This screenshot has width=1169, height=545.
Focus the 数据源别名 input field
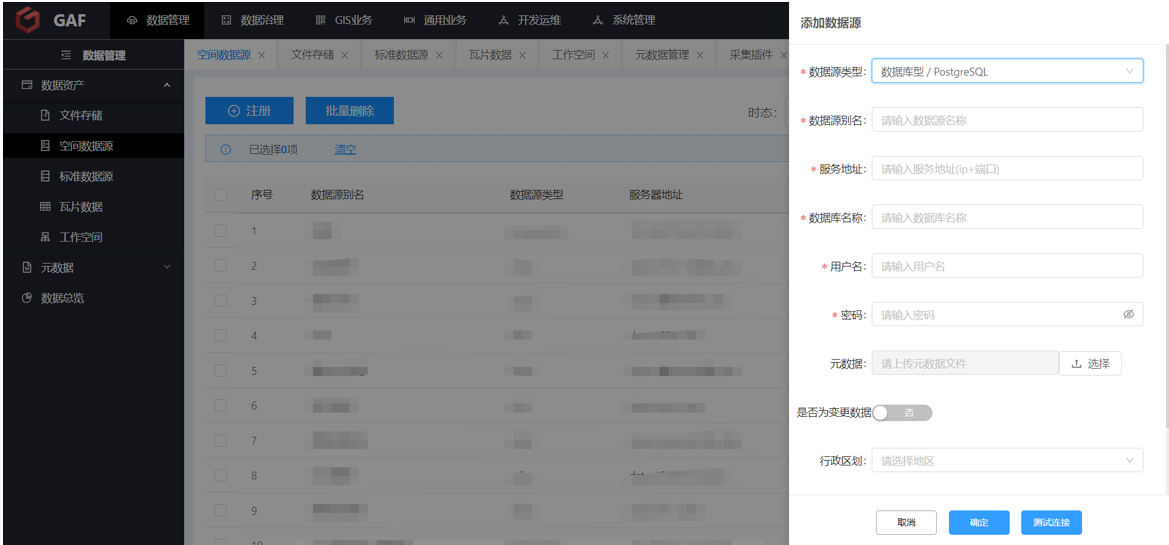pyautogui.click(x=1007, y=119)
